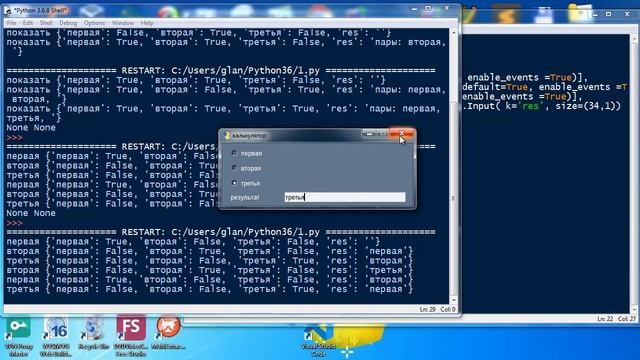
Task: Click the output row 'первая' ending 'res': 'вторая'
Action: (210, 280)
